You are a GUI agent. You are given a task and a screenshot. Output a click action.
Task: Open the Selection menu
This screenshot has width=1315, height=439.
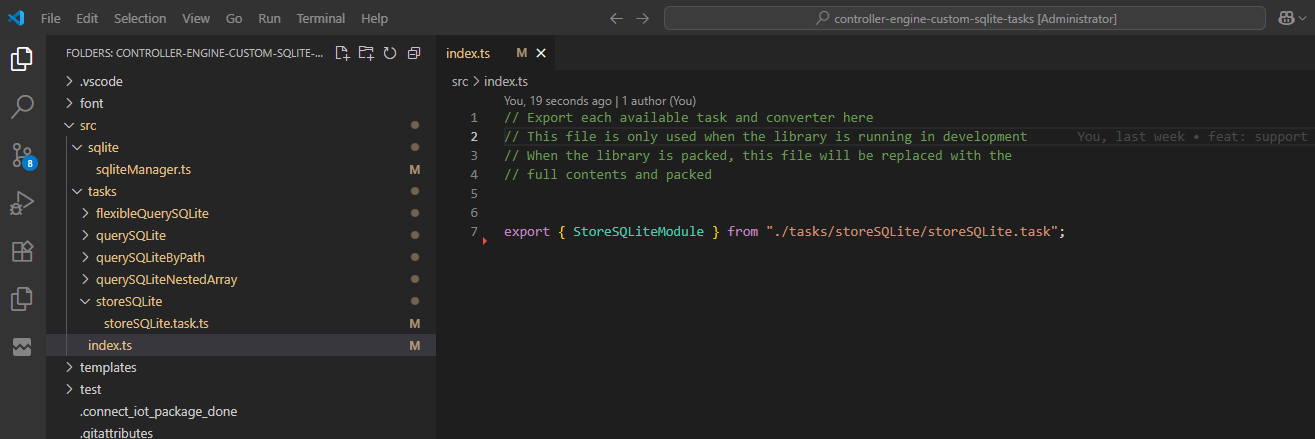pos(140,18)
